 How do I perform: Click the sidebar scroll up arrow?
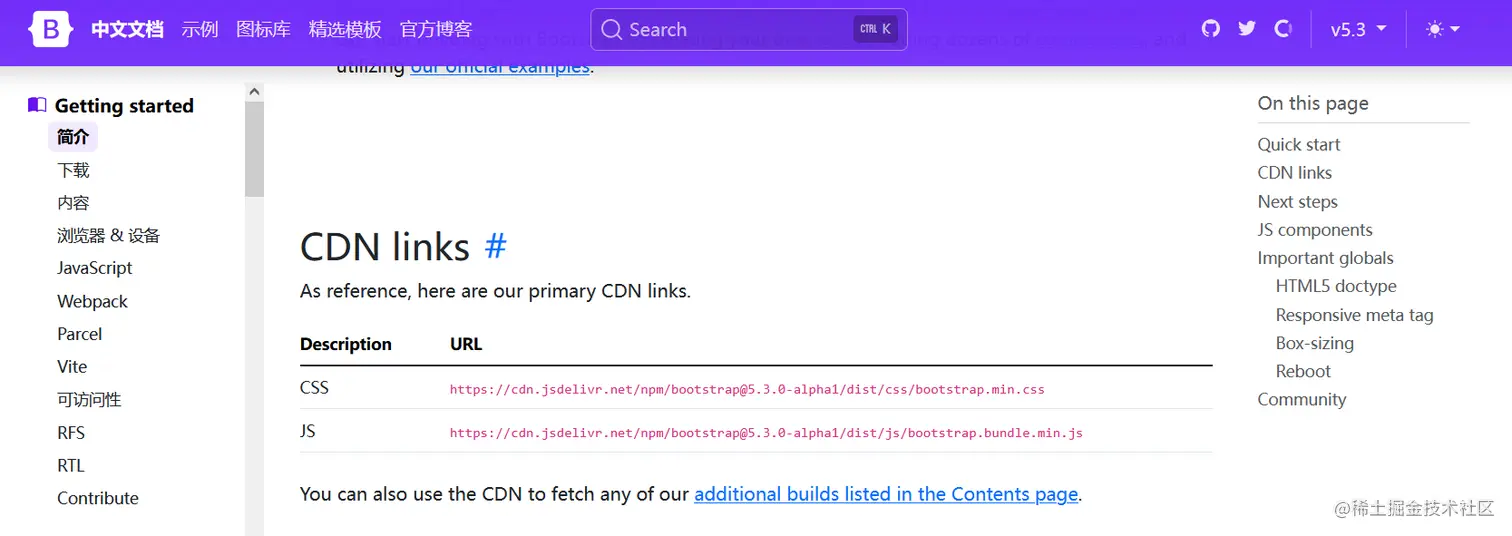click(254, 92)
